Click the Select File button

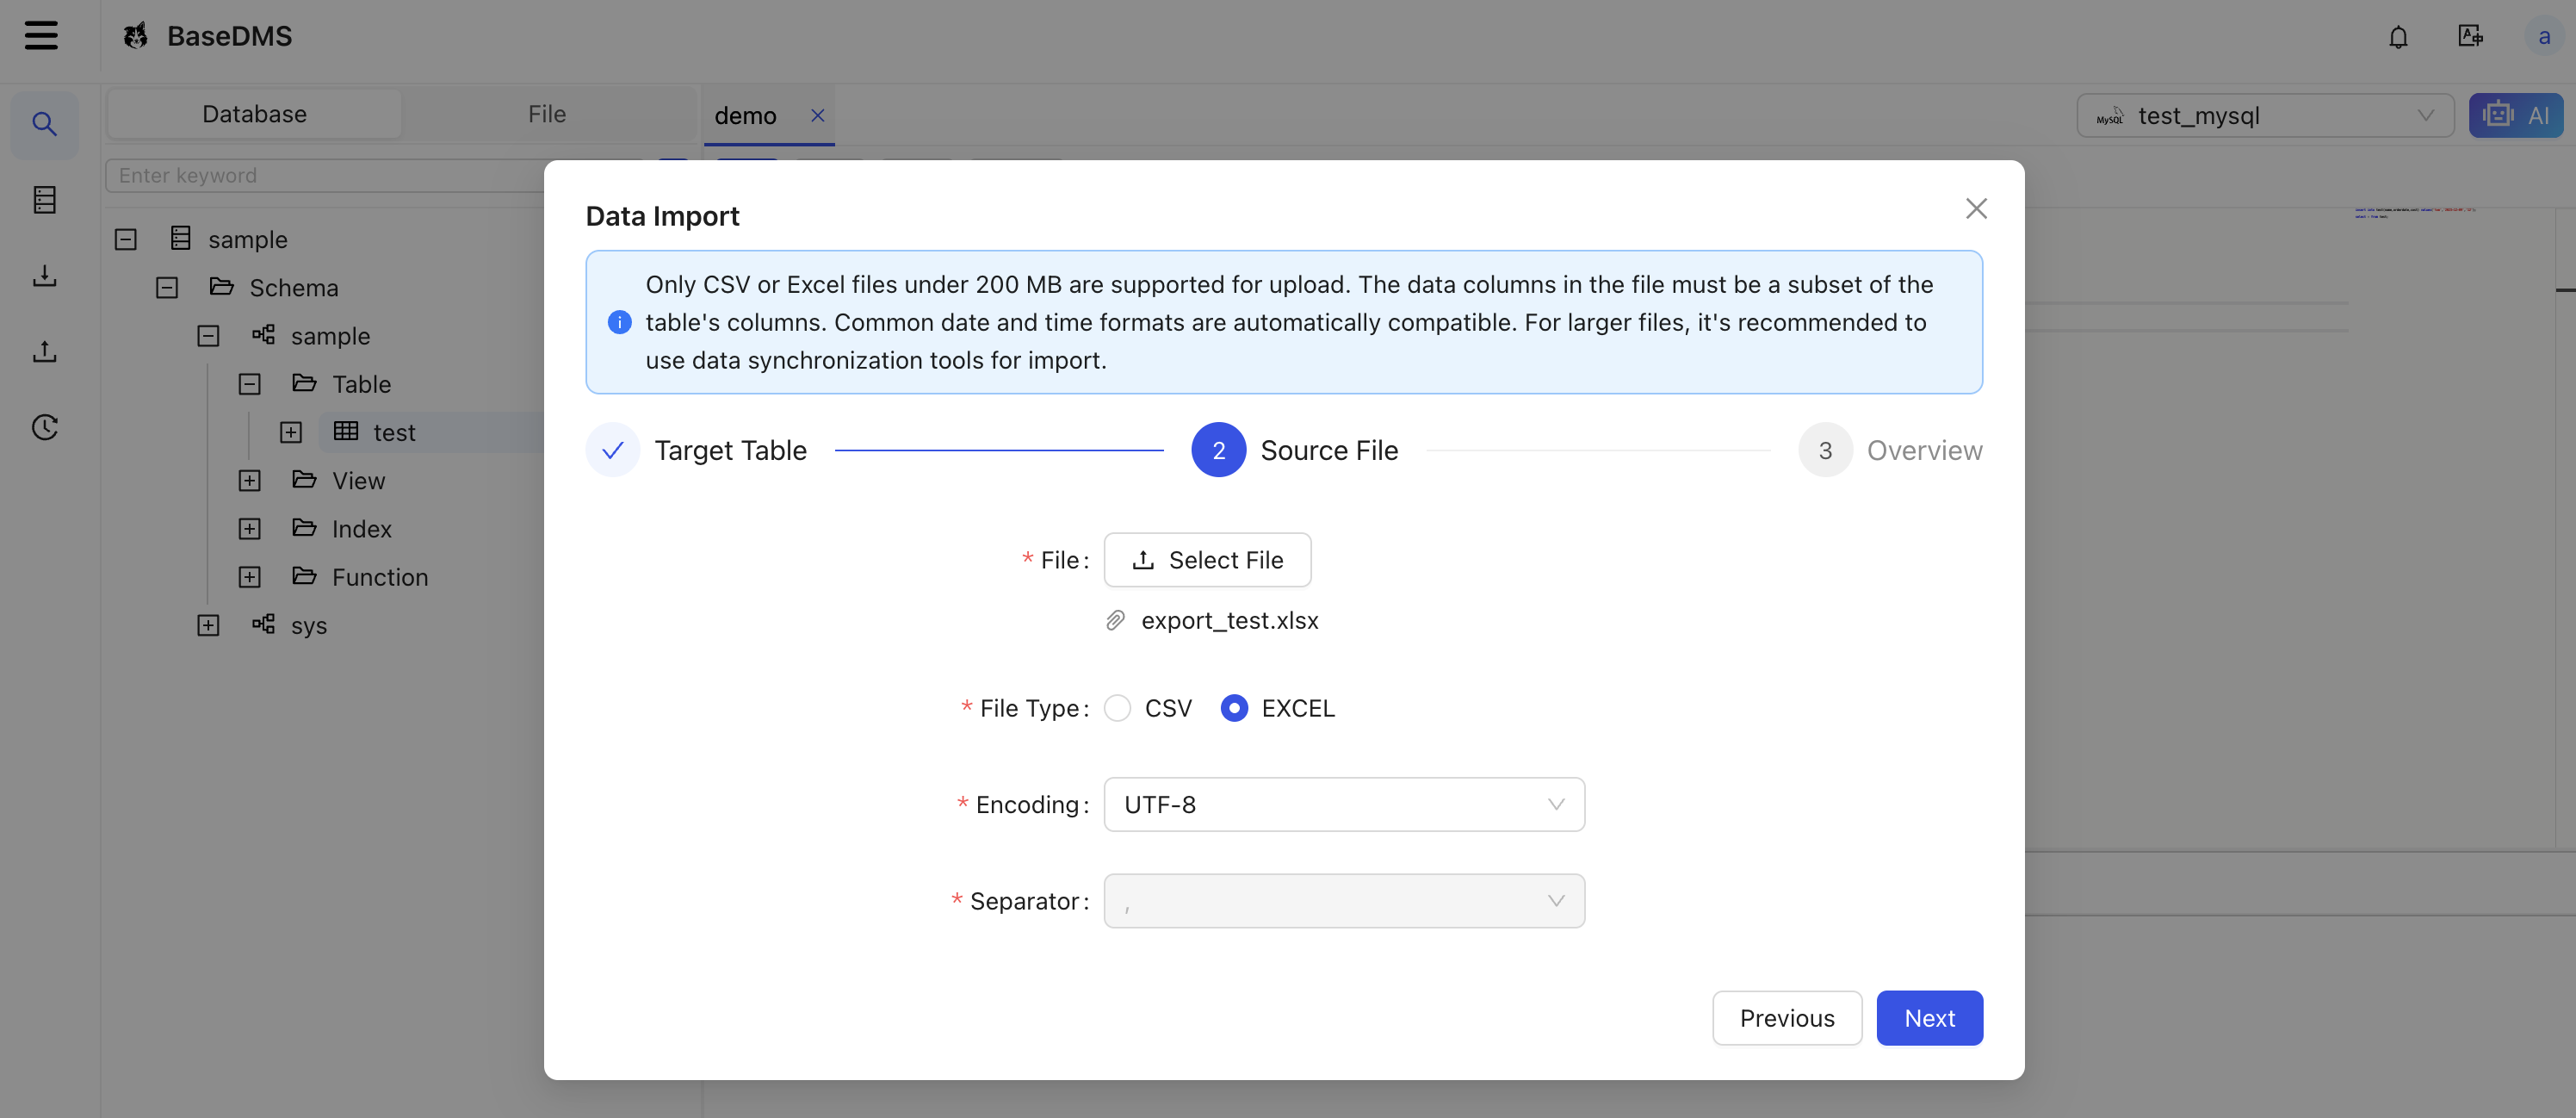1207,560
